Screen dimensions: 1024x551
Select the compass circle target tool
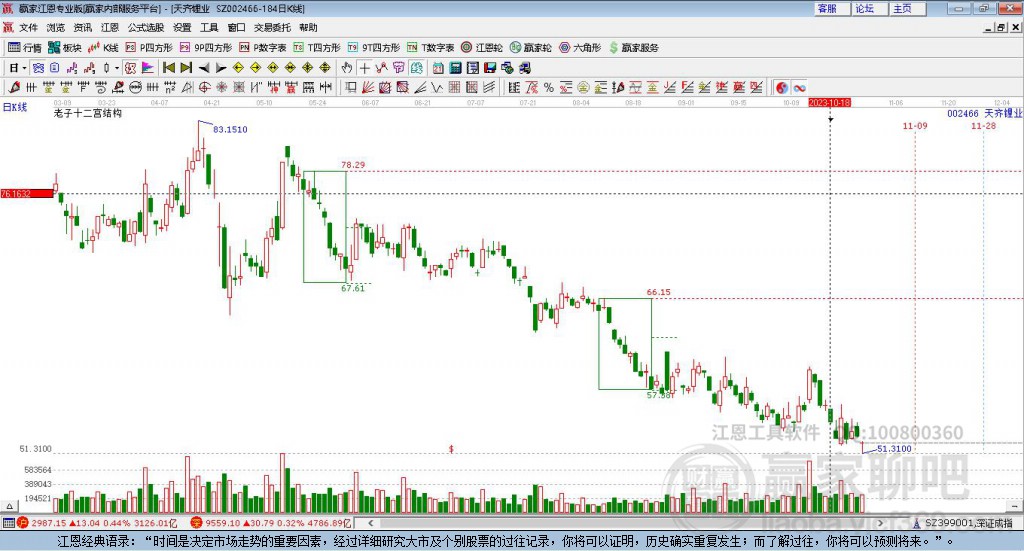pyautogui.click(x=204, y=87)
